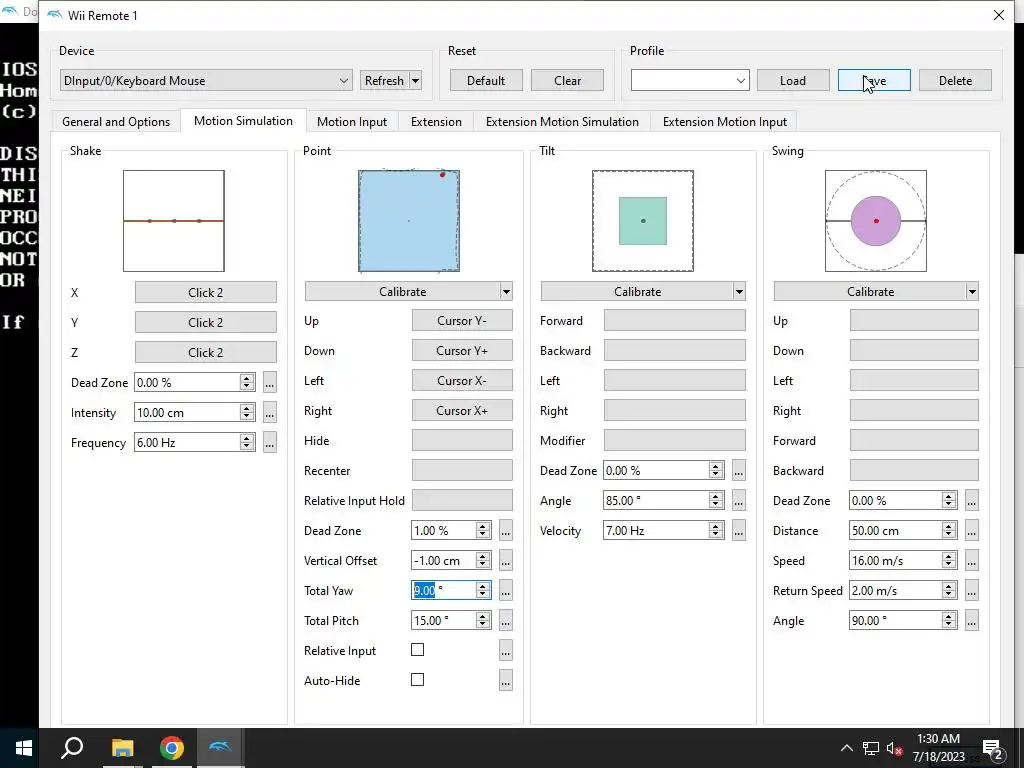Click the Total Pitch value field

[443, 621]
